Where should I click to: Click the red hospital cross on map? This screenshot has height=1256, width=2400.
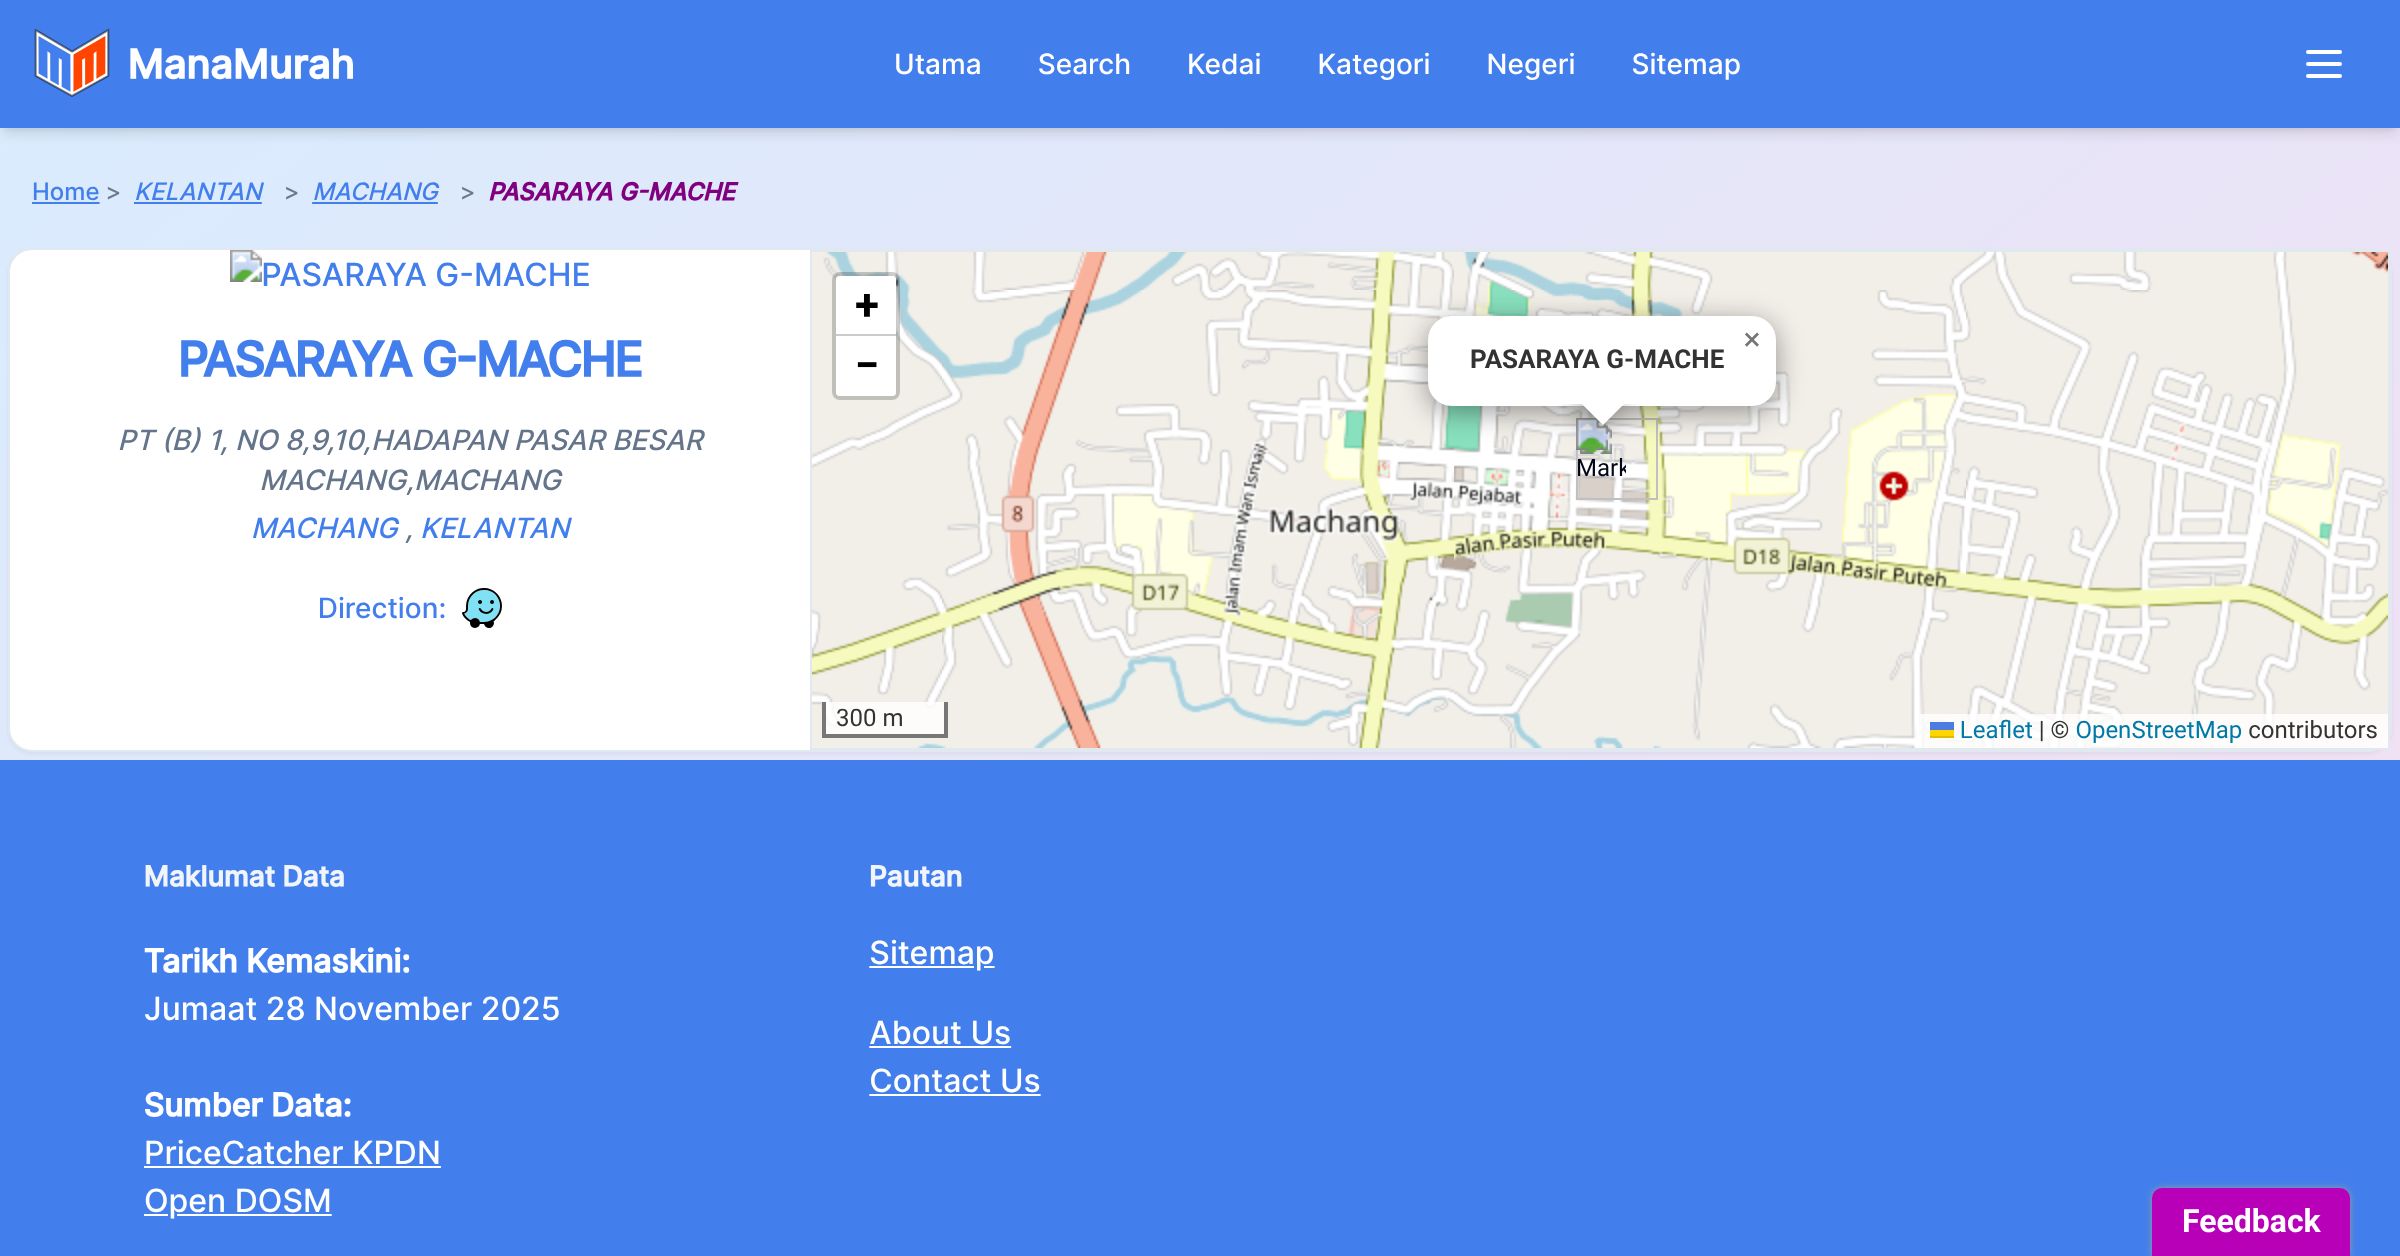[1893, 486]
